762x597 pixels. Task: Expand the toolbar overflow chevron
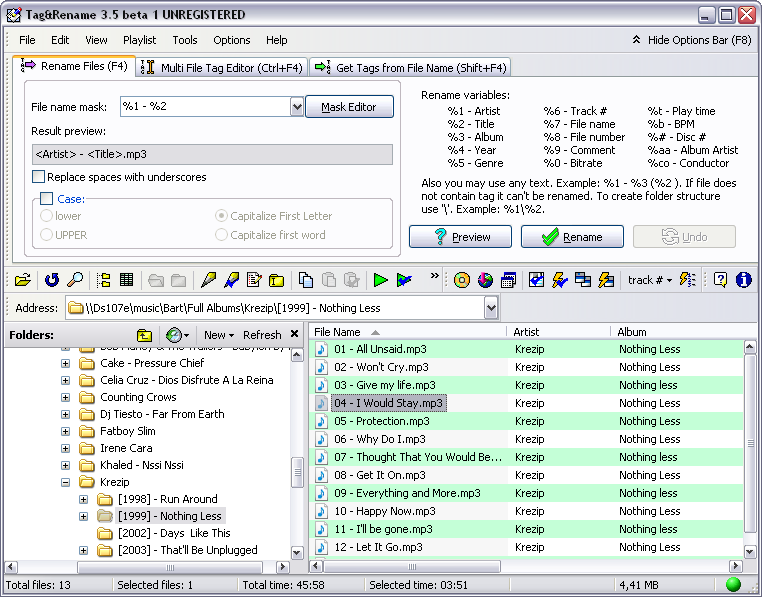[x=434, y=276]
